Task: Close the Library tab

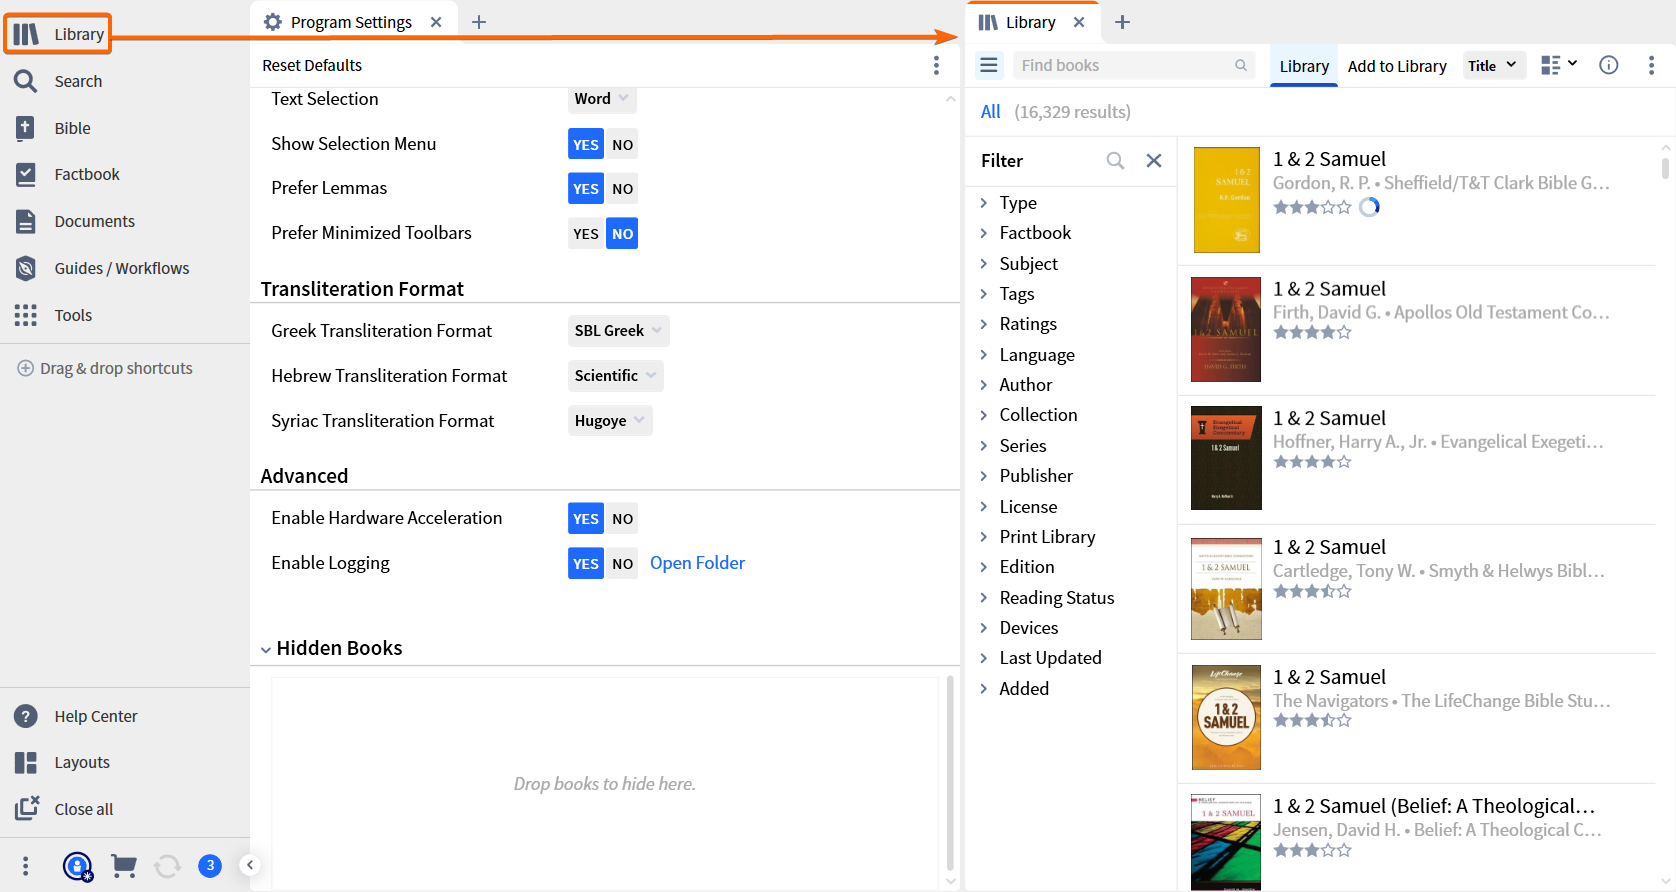Action: (1079, 22)
